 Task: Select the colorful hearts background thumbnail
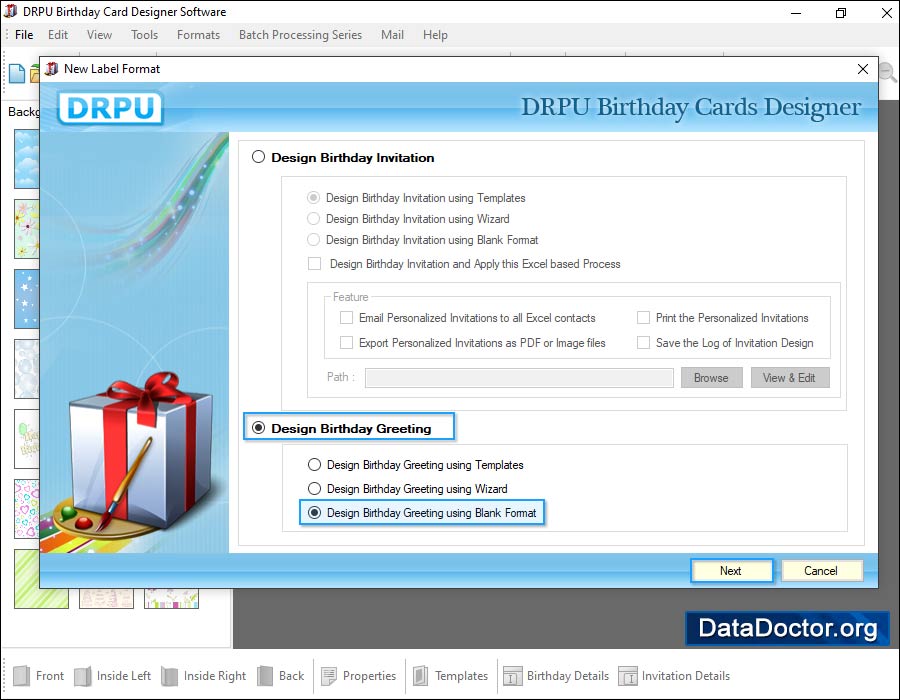pyautogui.click(x=26, y=509)
